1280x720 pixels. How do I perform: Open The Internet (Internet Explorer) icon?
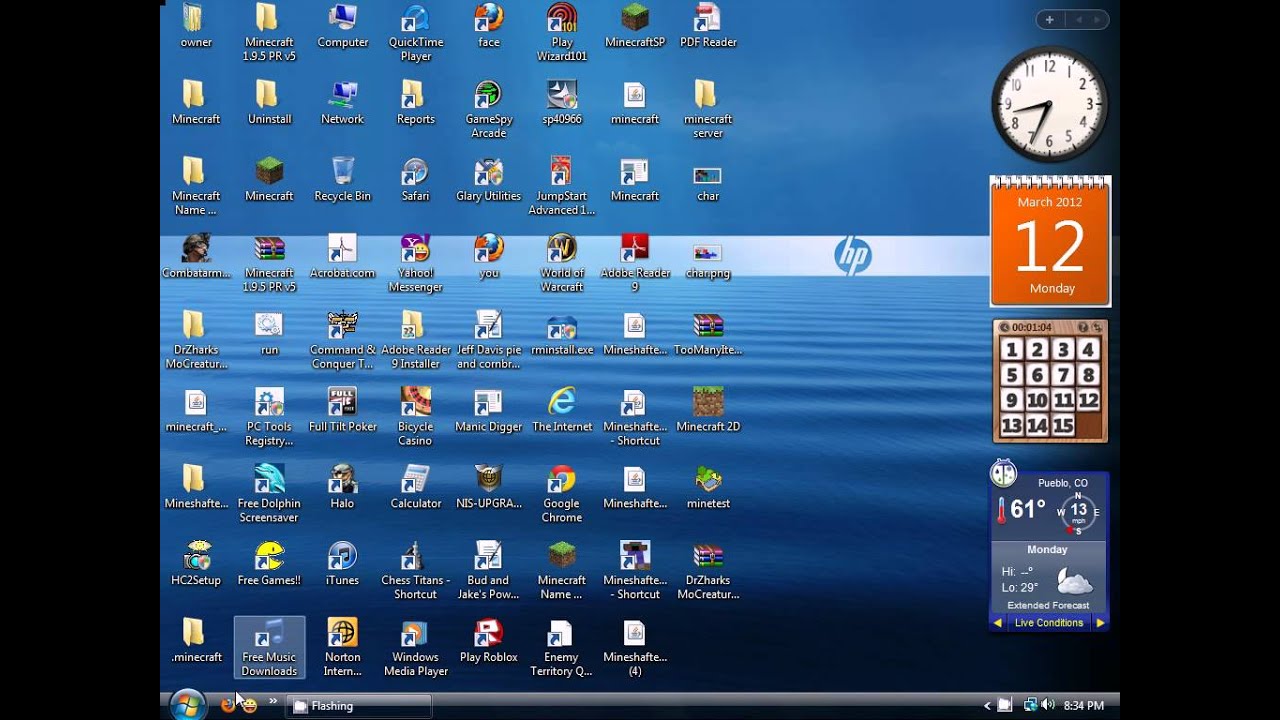click(x=562, y=411)
